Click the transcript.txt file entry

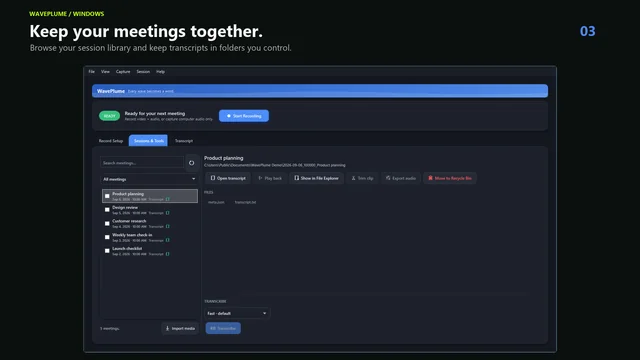(x=245, y=202)
